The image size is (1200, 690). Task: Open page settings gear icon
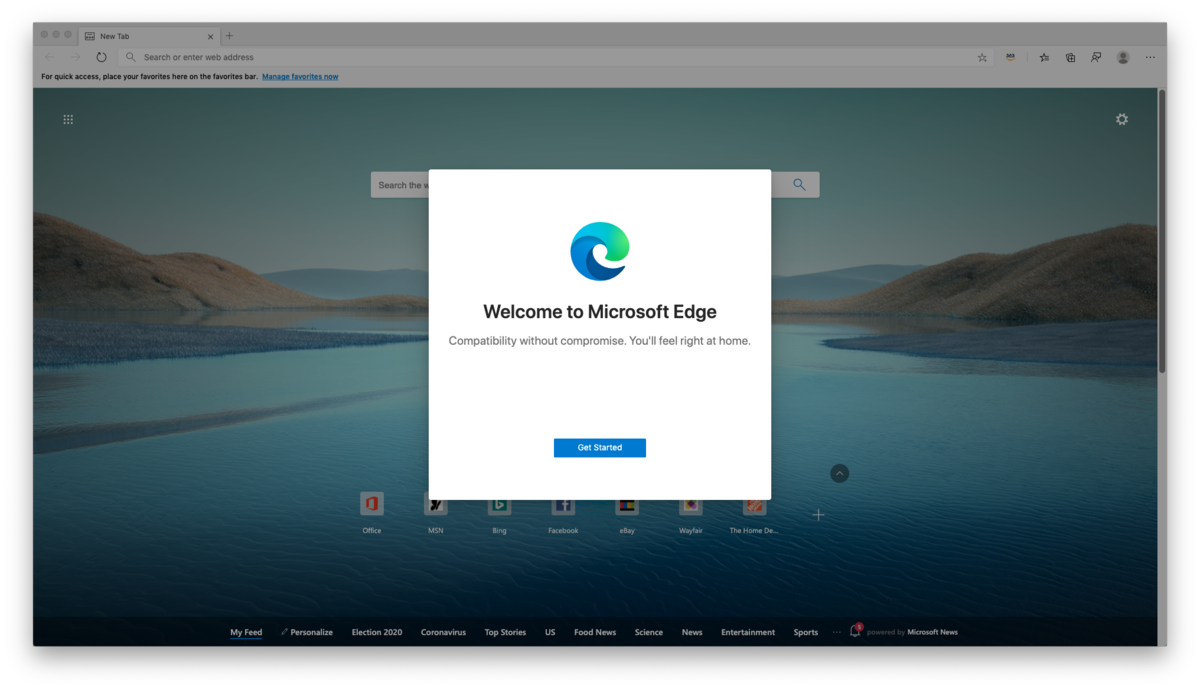1122,119
